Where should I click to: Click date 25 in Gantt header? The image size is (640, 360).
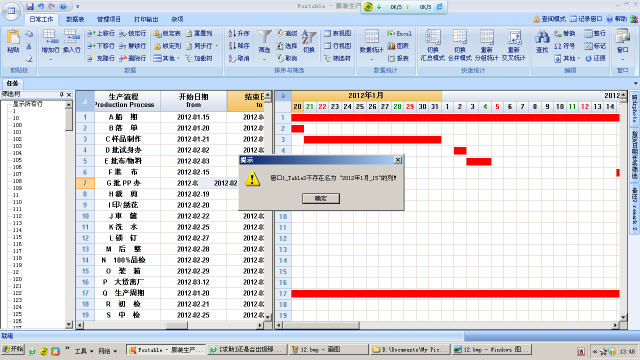click(x=360, y=107)
